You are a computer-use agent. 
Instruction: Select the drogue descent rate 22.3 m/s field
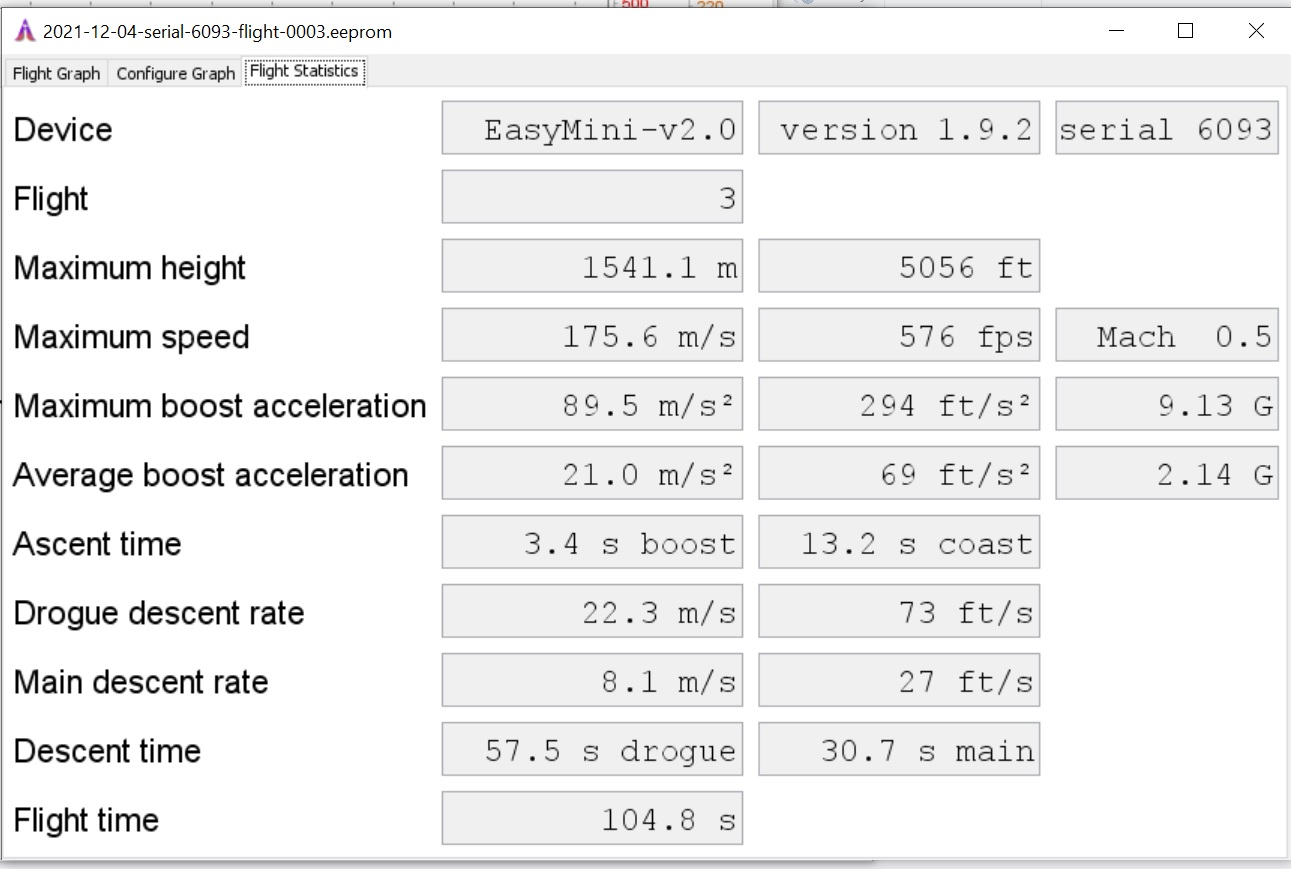[x=592, y=612]
